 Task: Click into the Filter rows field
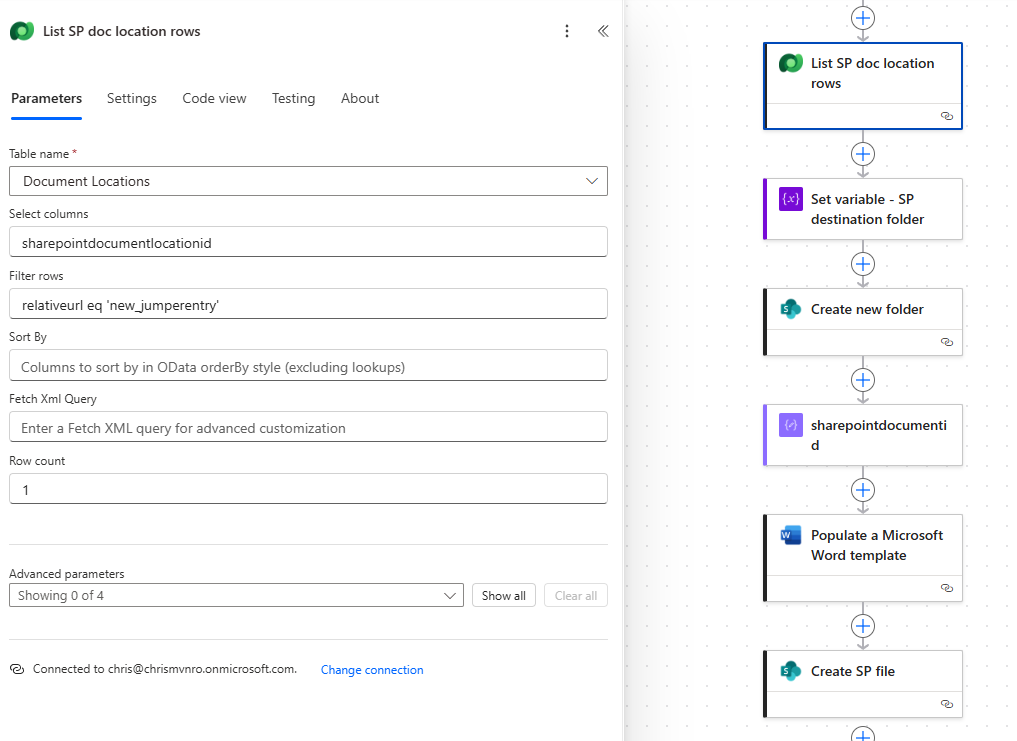coord(308,304)
